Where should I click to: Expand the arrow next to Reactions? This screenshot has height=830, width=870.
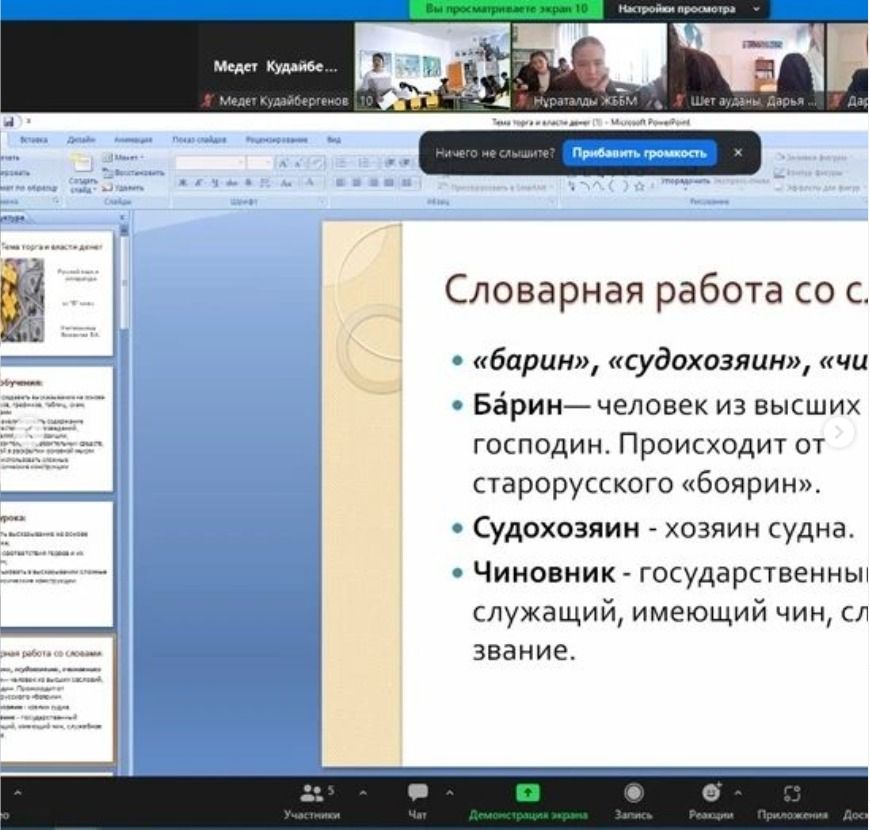(x=738, y=793)
